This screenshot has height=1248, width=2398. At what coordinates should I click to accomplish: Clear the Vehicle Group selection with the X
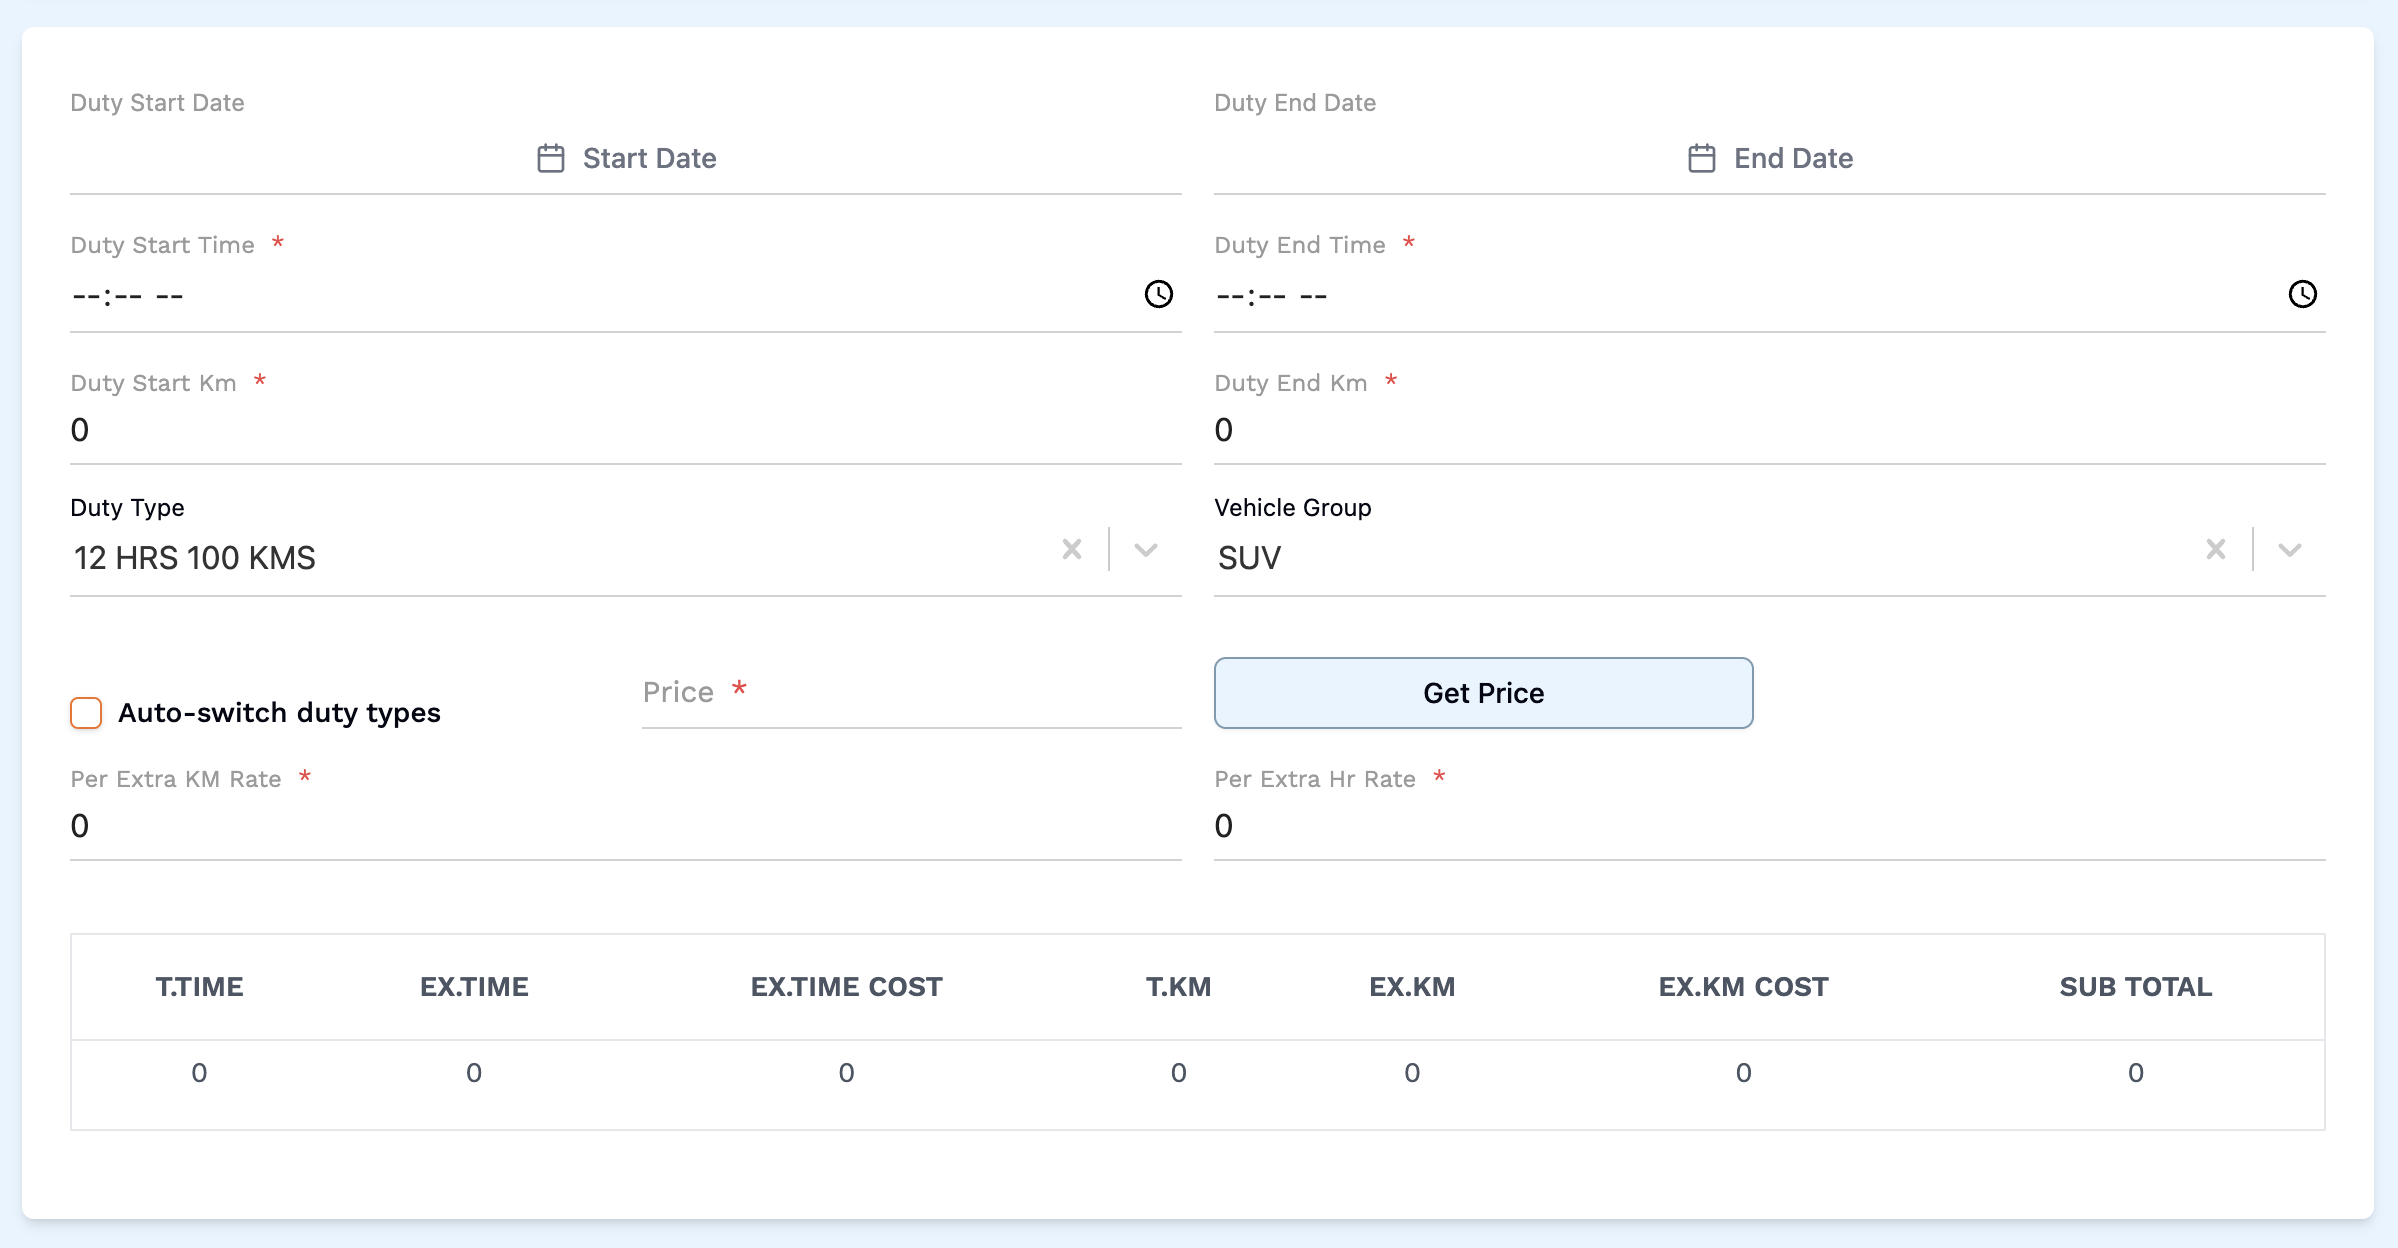click(x=2216, y=549)
